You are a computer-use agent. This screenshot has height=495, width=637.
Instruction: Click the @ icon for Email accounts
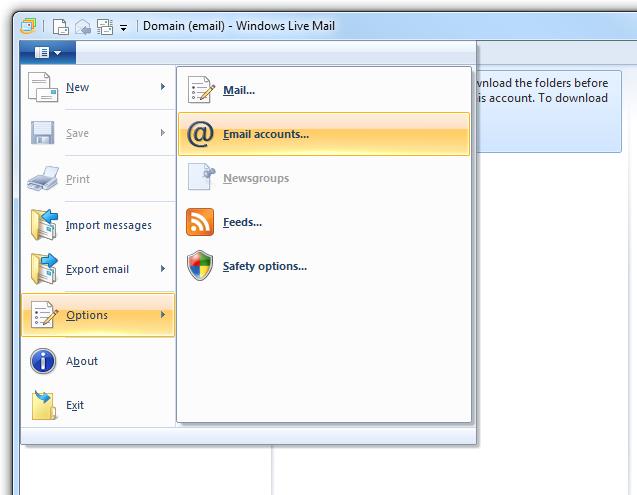[x=200, y=134]
